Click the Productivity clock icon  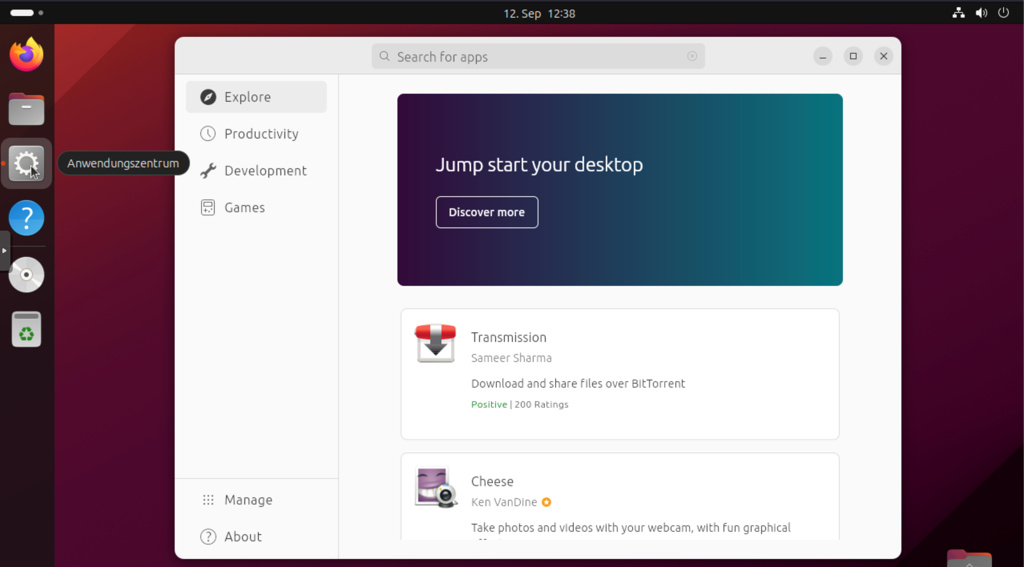(208, 134)
